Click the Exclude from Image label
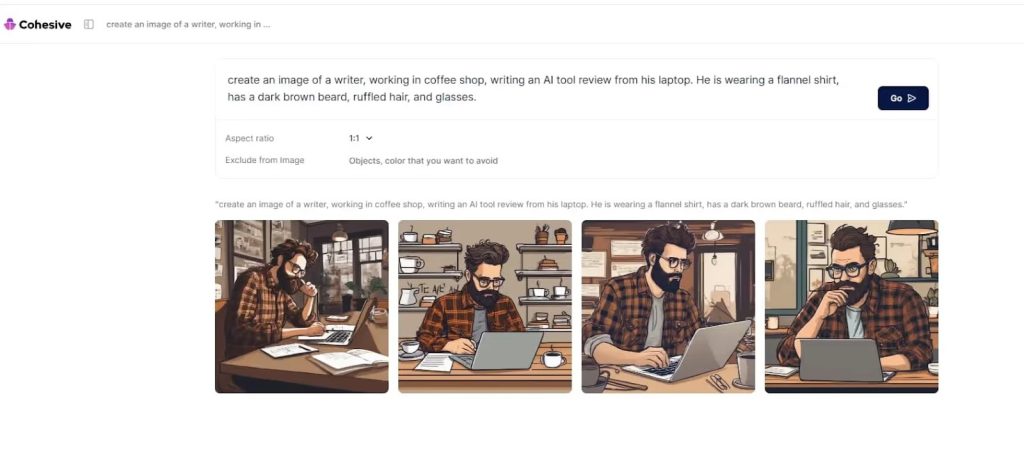 (x=264, y=160)
